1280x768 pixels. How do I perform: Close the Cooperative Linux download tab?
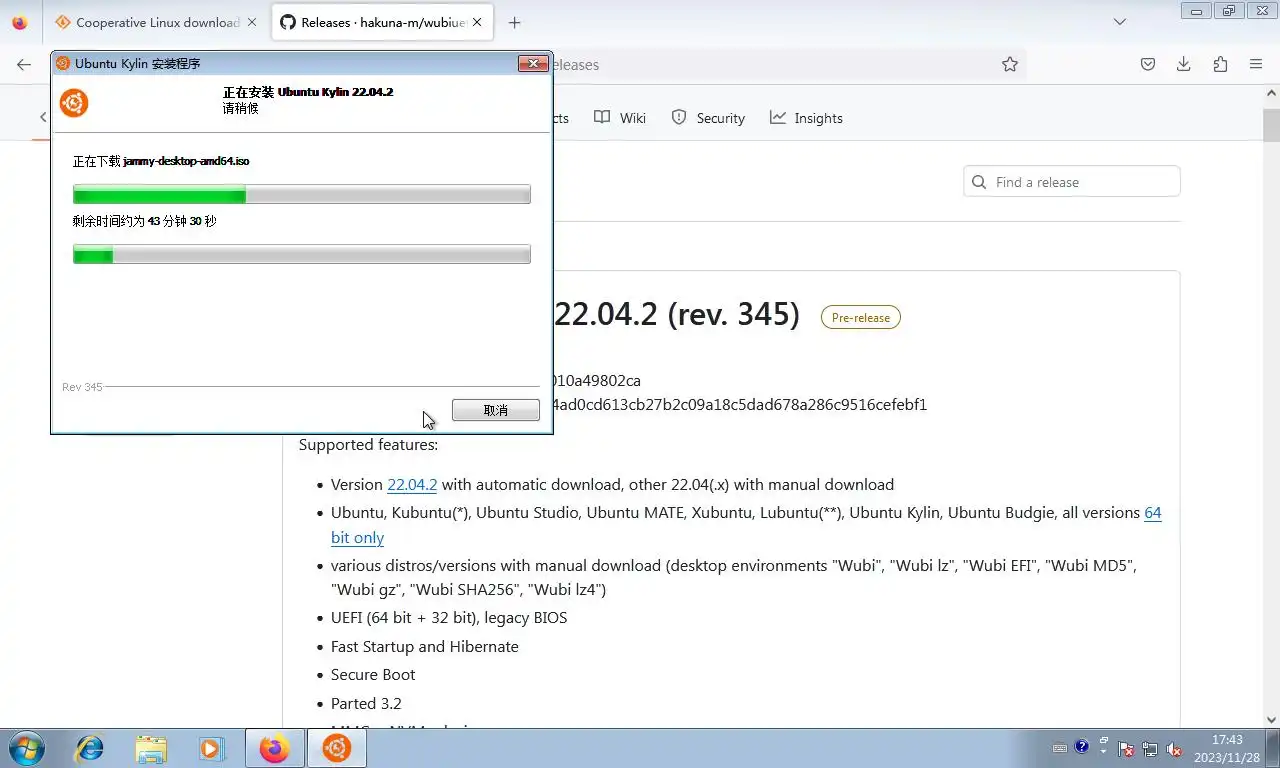[x=251, y=22]
